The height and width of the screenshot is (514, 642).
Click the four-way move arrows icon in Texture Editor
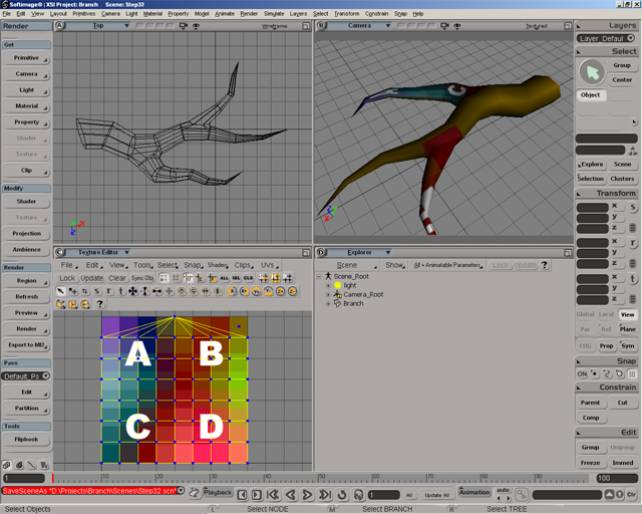132,291
